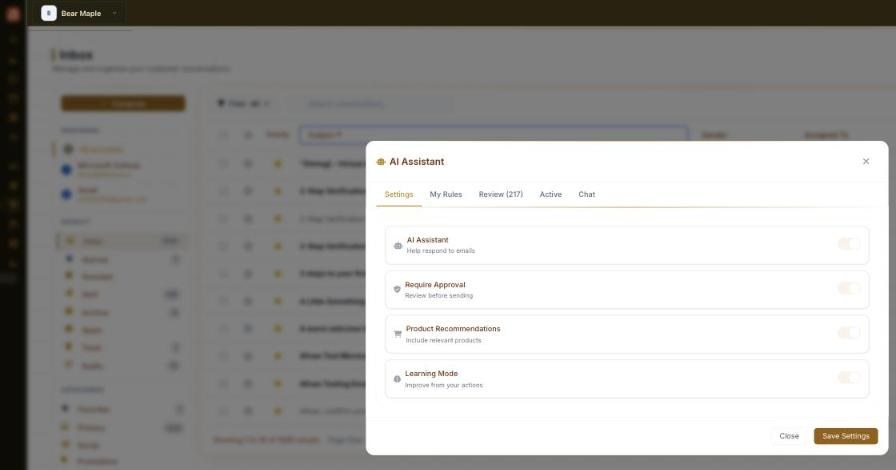This screenshot has height=470, width=896.
Task: Click the app logo in the top-left corner
Action: [x=13, y=13]
